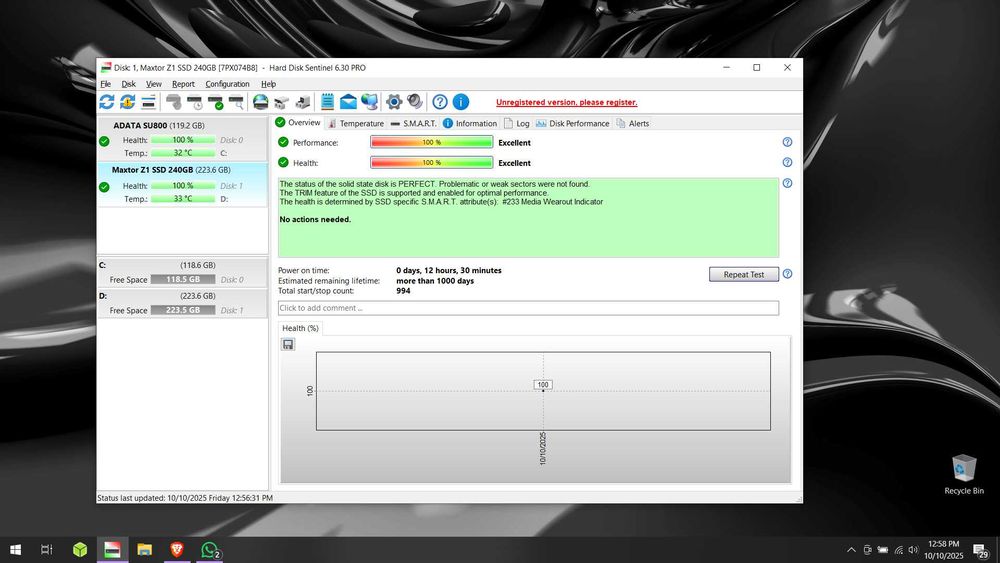Click the globe and monitor network icon
The height and width of the screenshot is (563, 1000).
(369, 101)
